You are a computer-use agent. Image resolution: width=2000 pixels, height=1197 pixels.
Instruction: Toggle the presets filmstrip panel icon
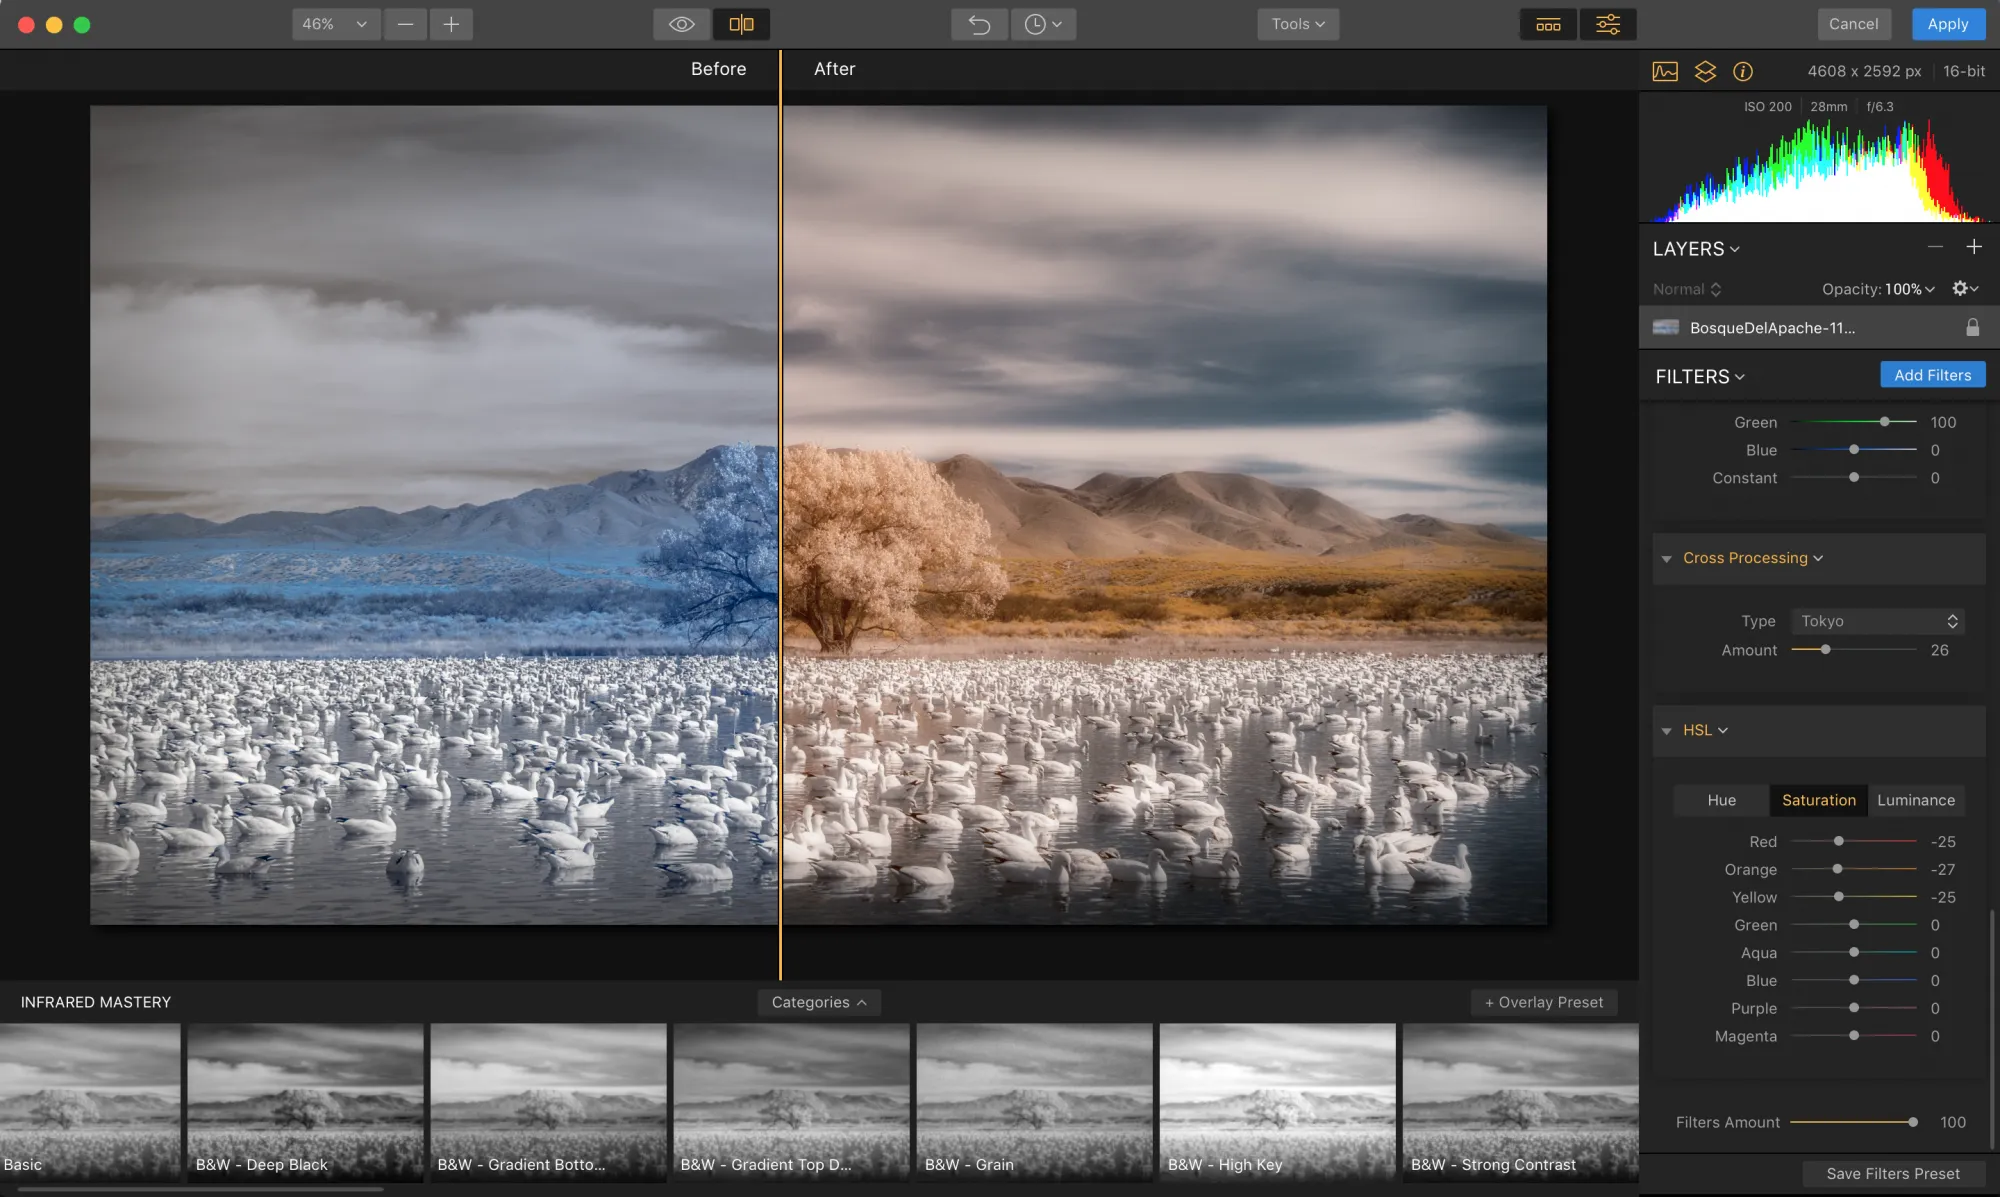pyautogui.click(x=1548, y=24)
